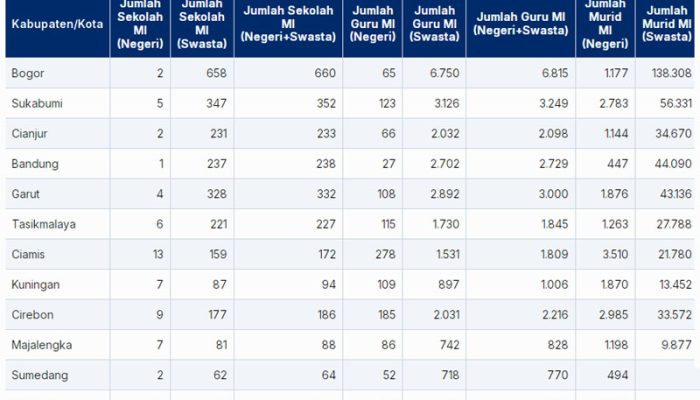Click the value 1.845 in Tasikmalaya row
The width and height of the screenshot is (700, 400).
(x=555, y=224)
